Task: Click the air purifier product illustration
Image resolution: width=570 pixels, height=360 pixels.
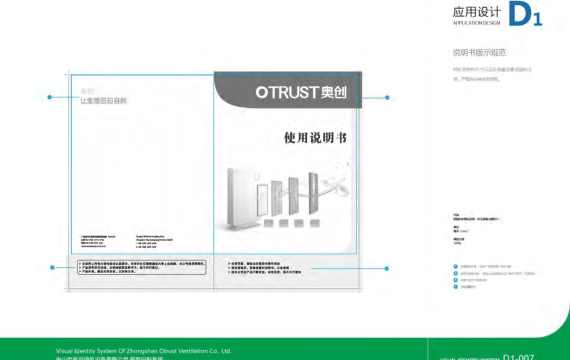Action: tap(285, 198)
